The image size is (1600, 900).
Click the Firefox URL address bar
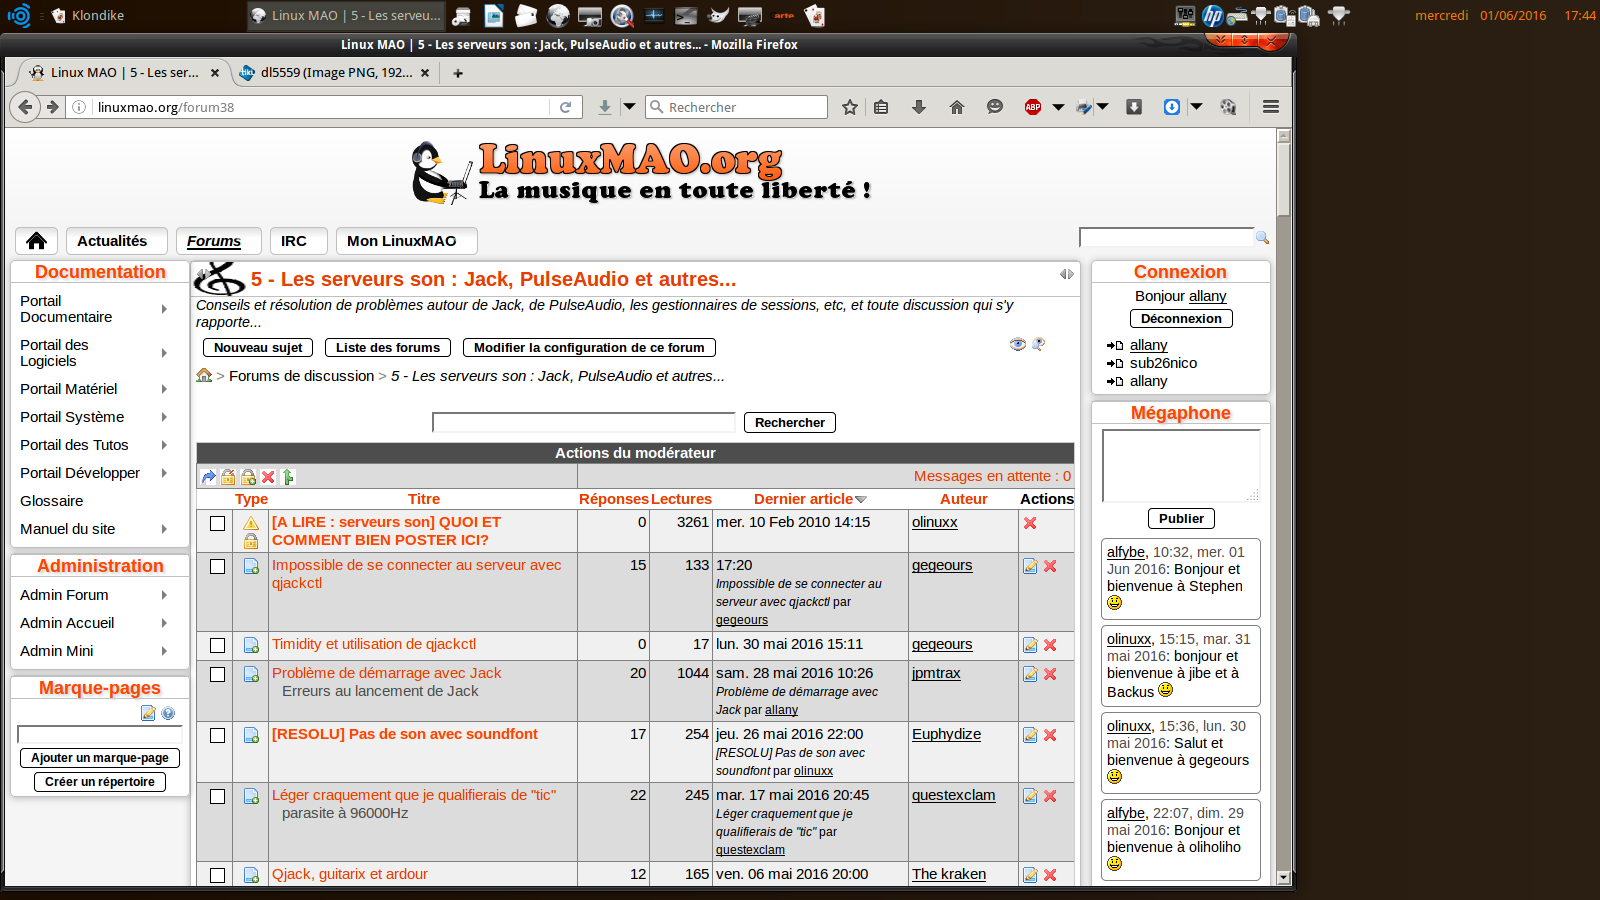(x=322, y=107)
